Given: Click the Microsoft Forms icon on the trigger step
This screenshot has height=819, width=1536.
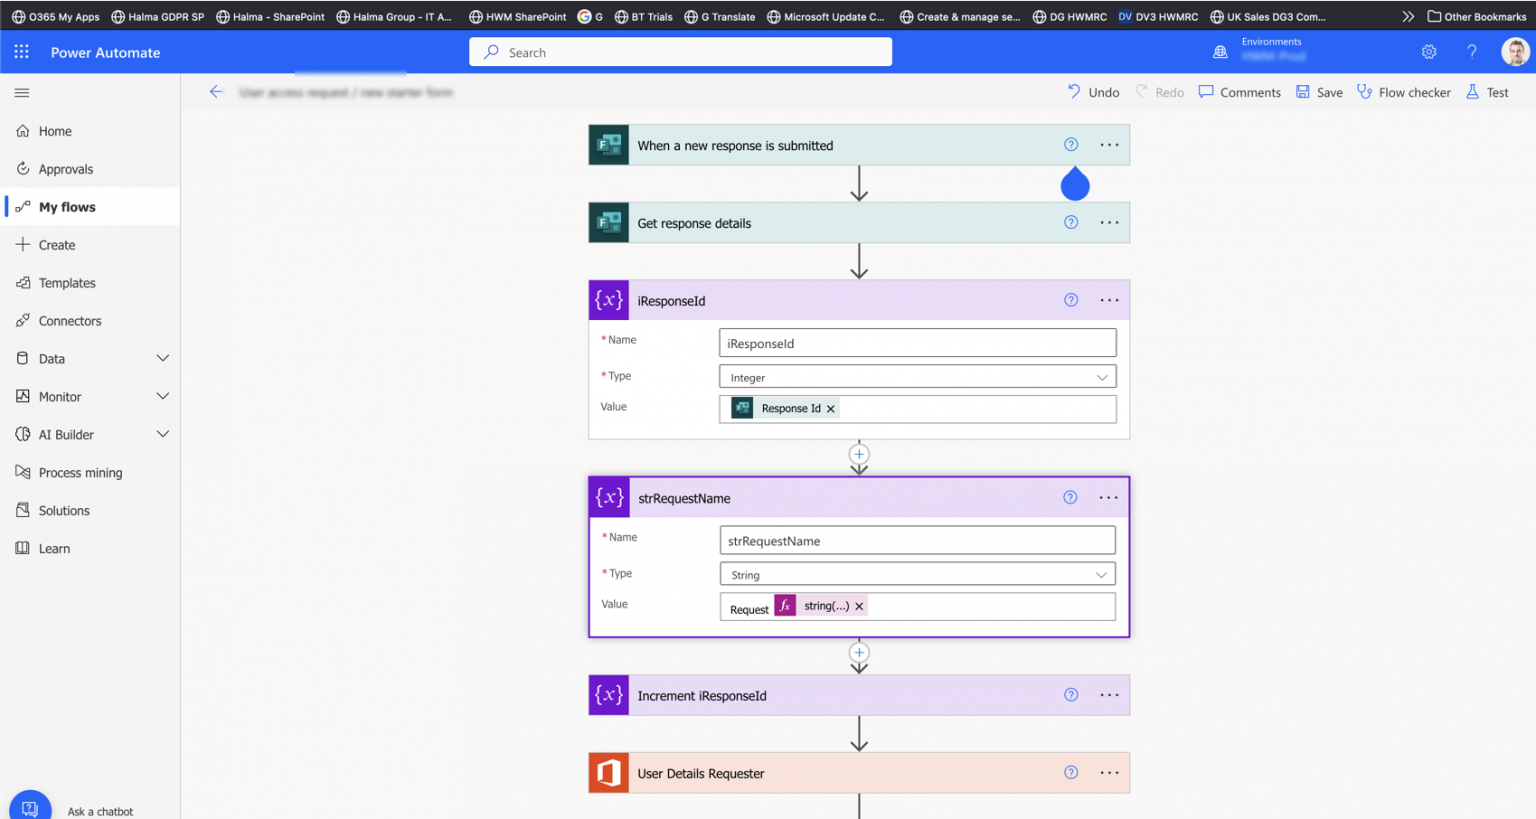Looking at the screenshot, I should coord(608,144).
